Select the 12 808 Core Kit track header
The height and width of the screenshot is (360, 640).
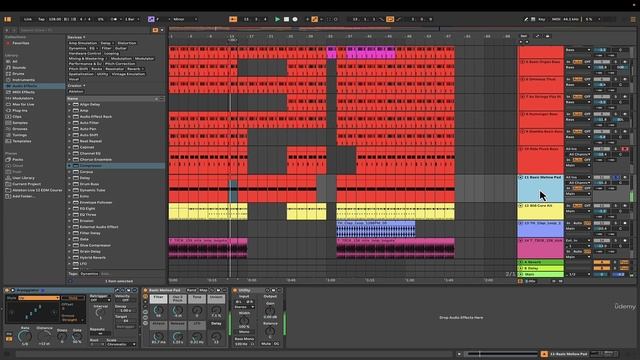coord(540,211)
